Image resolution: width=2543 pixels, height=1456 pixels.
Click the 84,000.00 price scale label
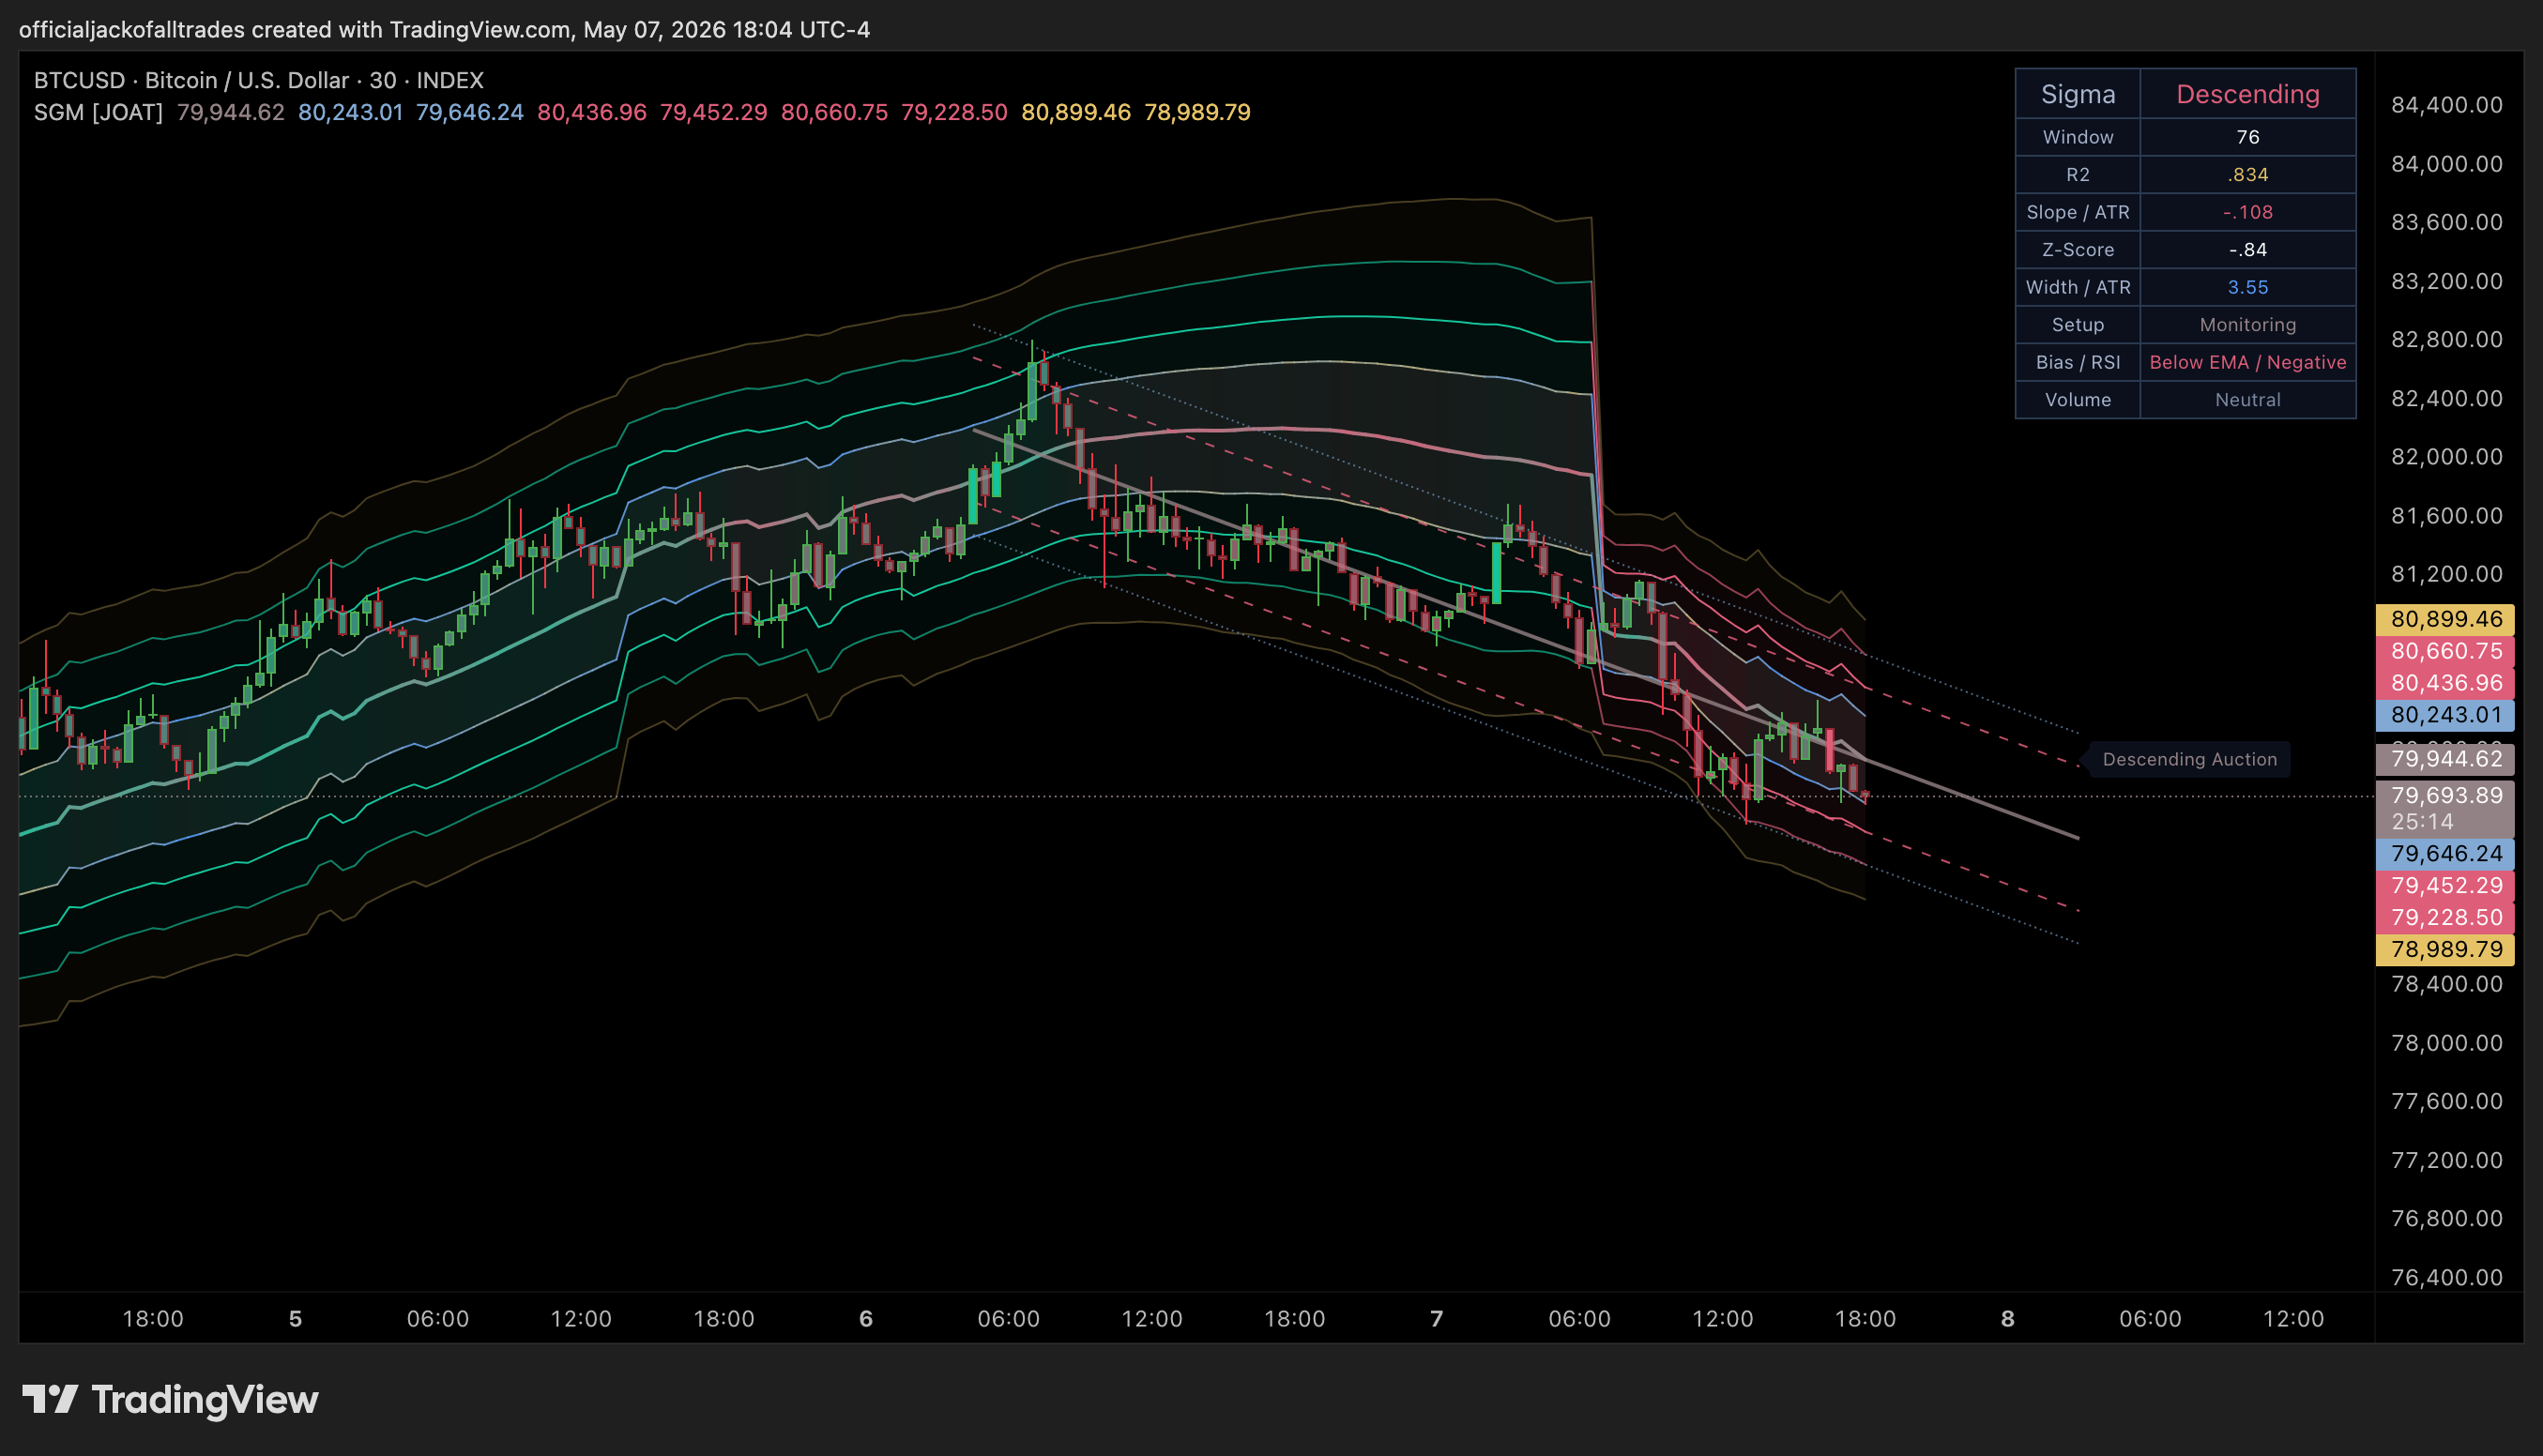coord(2447,164)
